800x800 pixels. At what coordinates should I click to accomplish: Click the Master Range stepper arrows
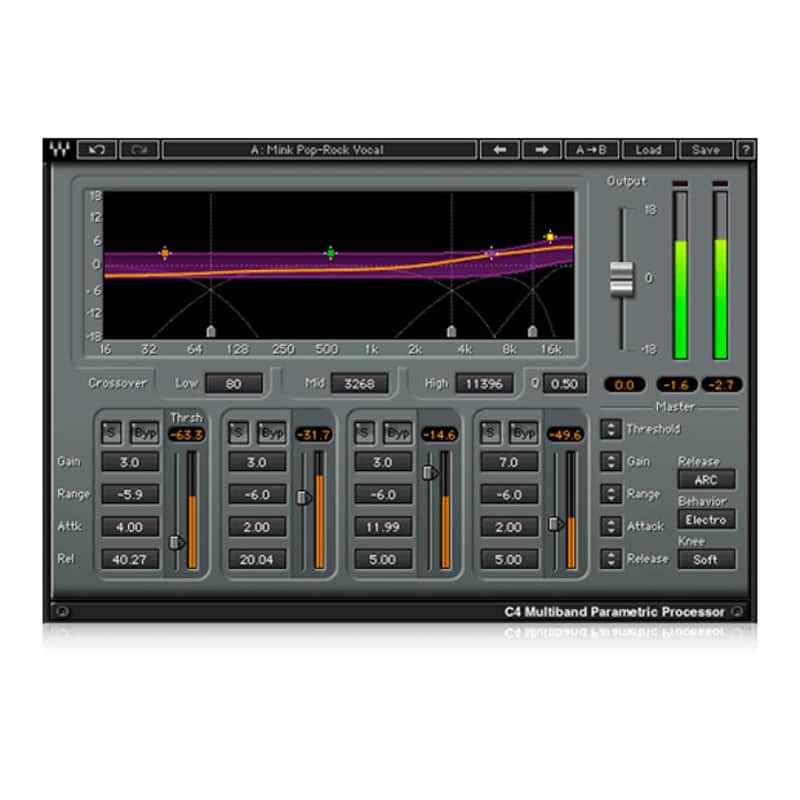tap(611, 494)
